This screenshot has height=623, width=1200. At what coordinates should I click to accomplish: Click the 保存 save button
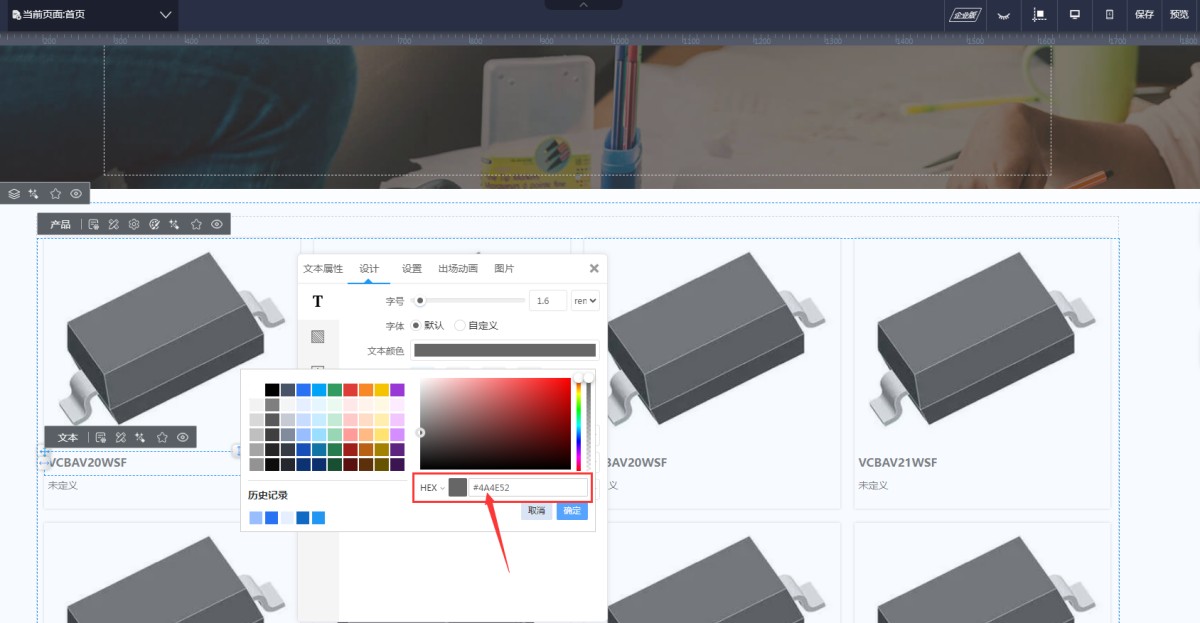[x=1145, y=15]
